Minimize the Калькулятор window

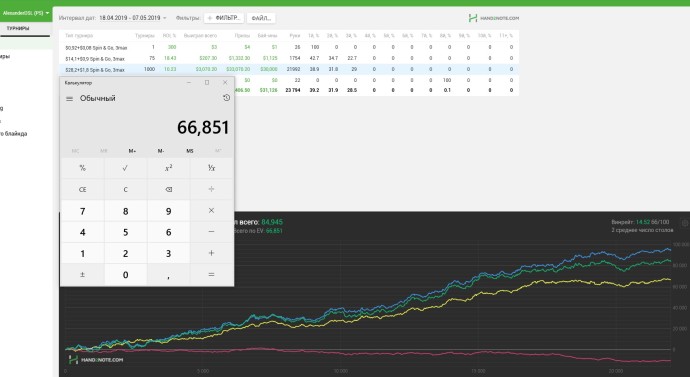click(x=189, y=83)
